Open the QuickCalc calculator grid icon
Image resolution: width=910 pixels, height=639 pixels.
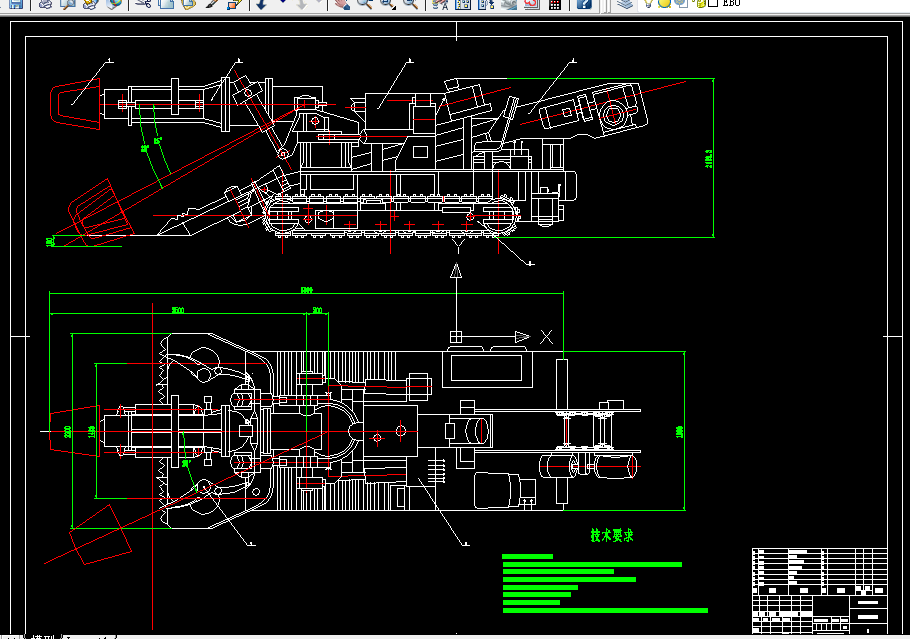(555, 3)
